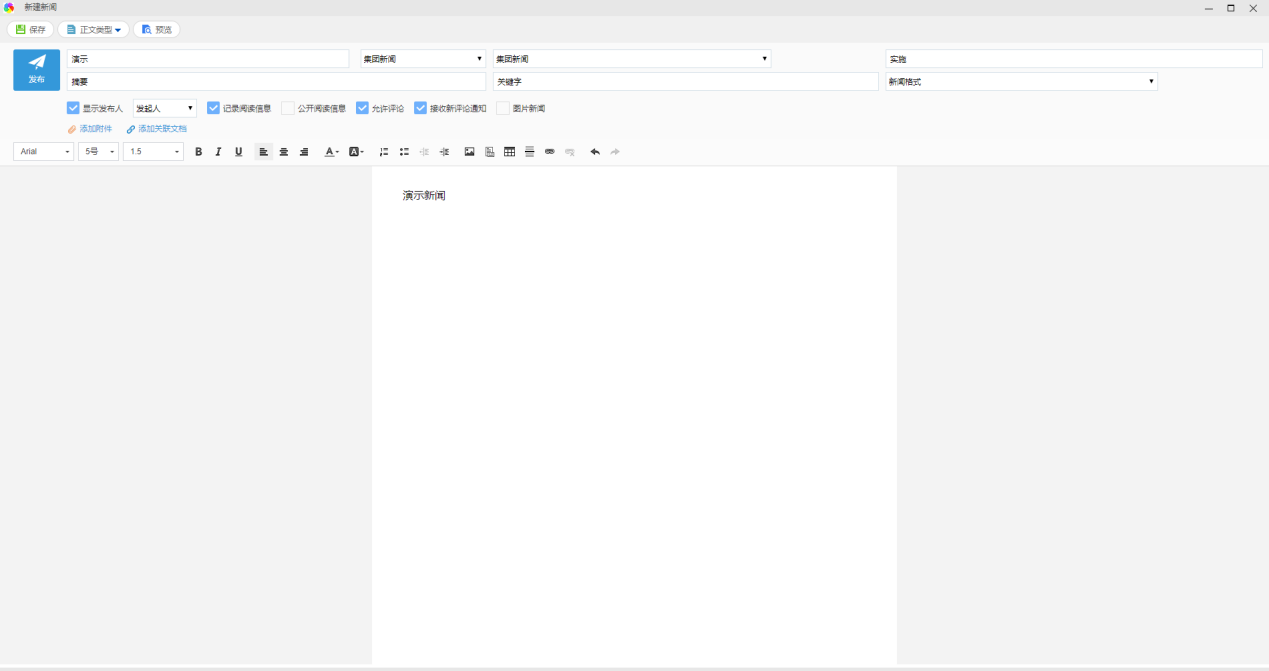The width and height of the screenshot is (1269, 671).
Task: Click the 关键字 keyword input field
Action: coord(685,82)
